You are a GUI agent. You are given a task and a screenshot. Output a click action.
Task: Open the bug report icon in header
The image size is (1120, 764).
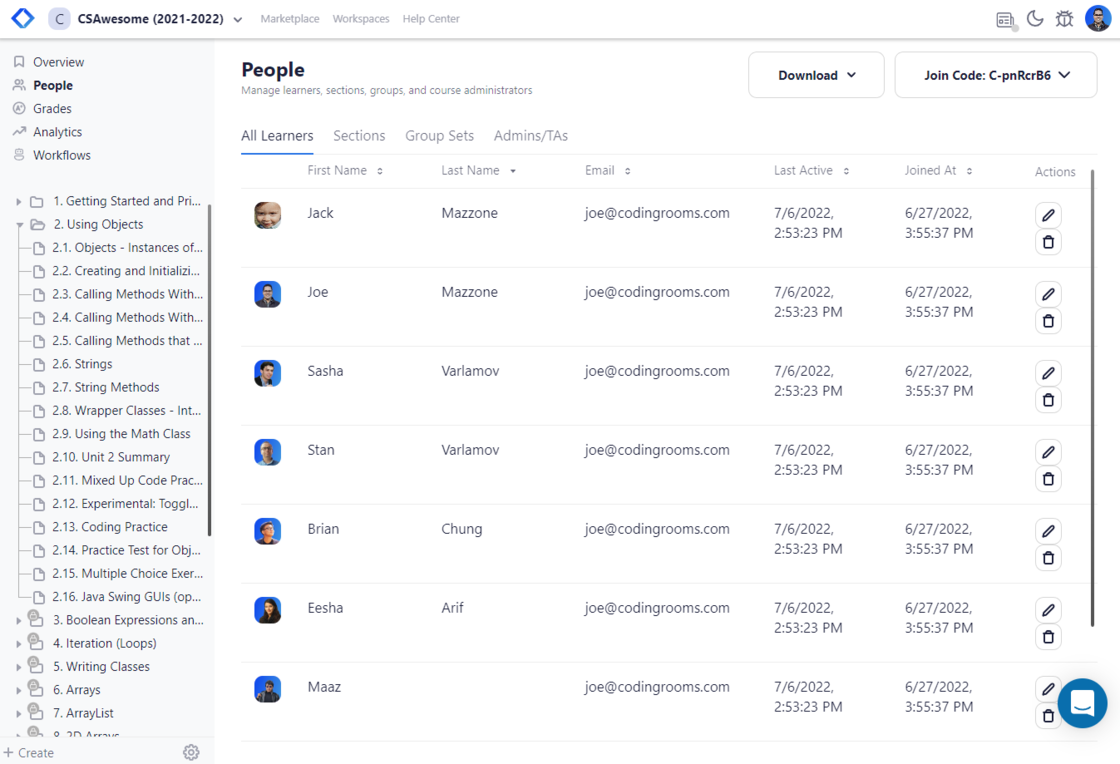(1064, 19)
